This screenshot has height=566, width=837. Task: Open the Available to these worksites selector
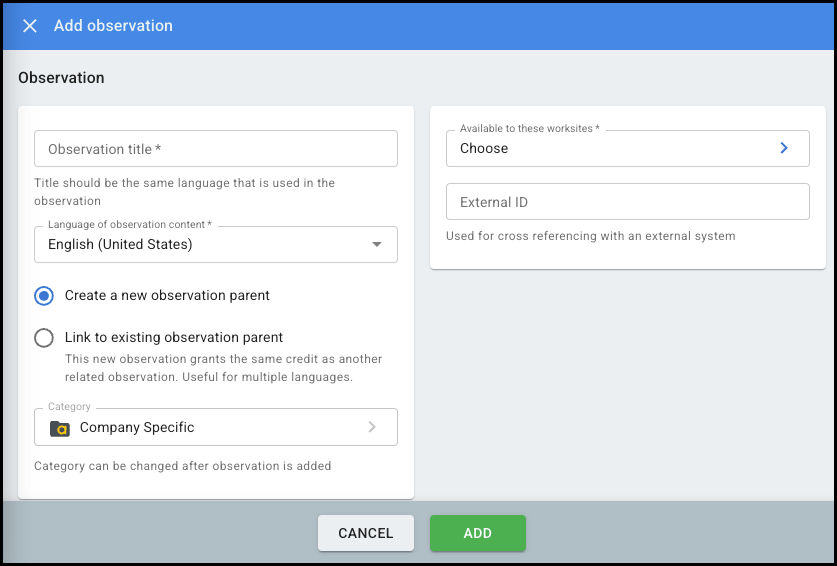627,148
